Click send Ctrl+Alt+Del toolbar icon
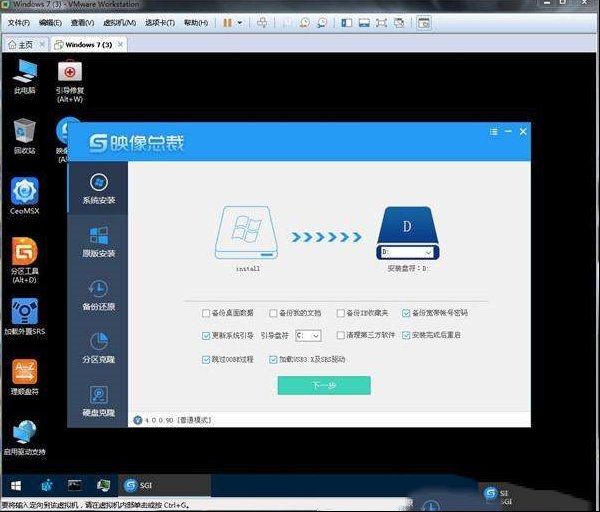 pos(262,23)
